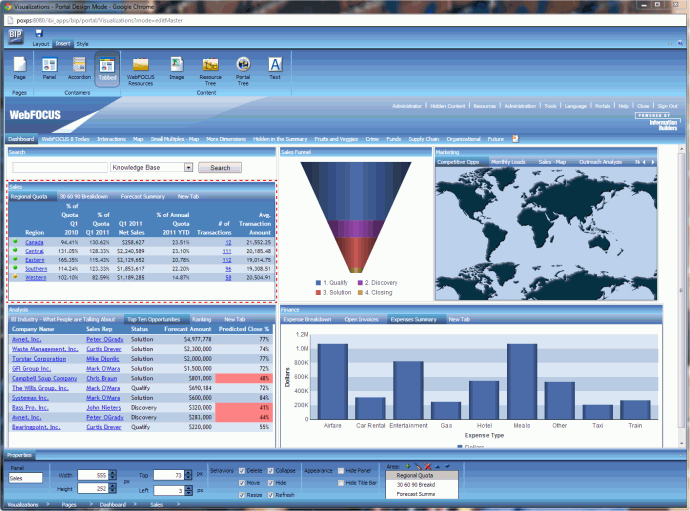The image size is (690, 511).
Task: Delete selected area with red X
Action: coord(427,466)
